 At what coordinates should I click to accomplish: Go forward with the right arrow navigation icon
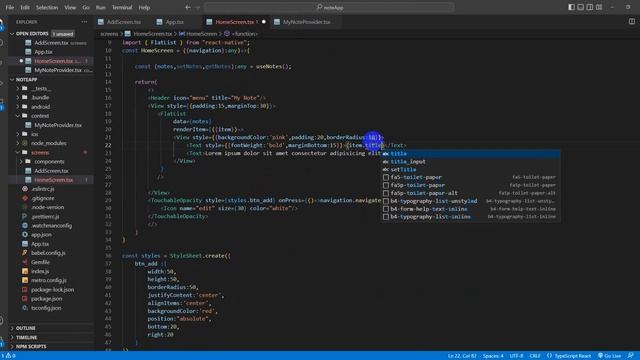[198, 7]
